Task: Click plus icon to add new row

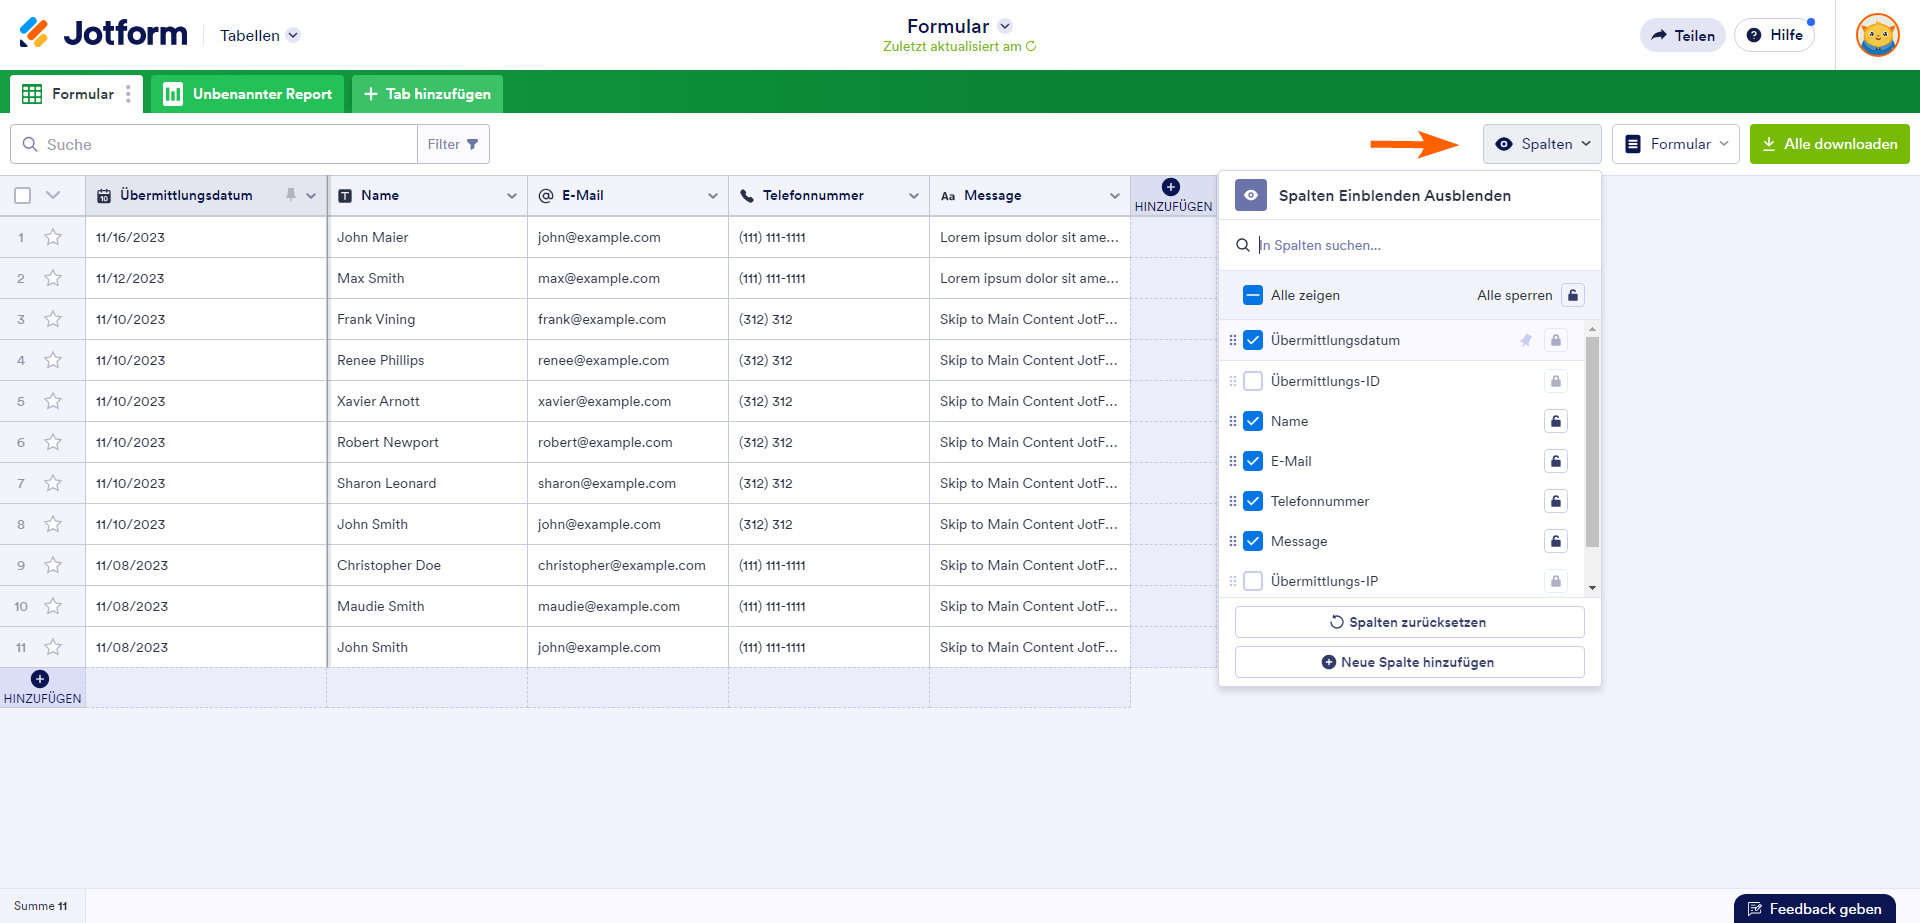Action: coord(40,679)
